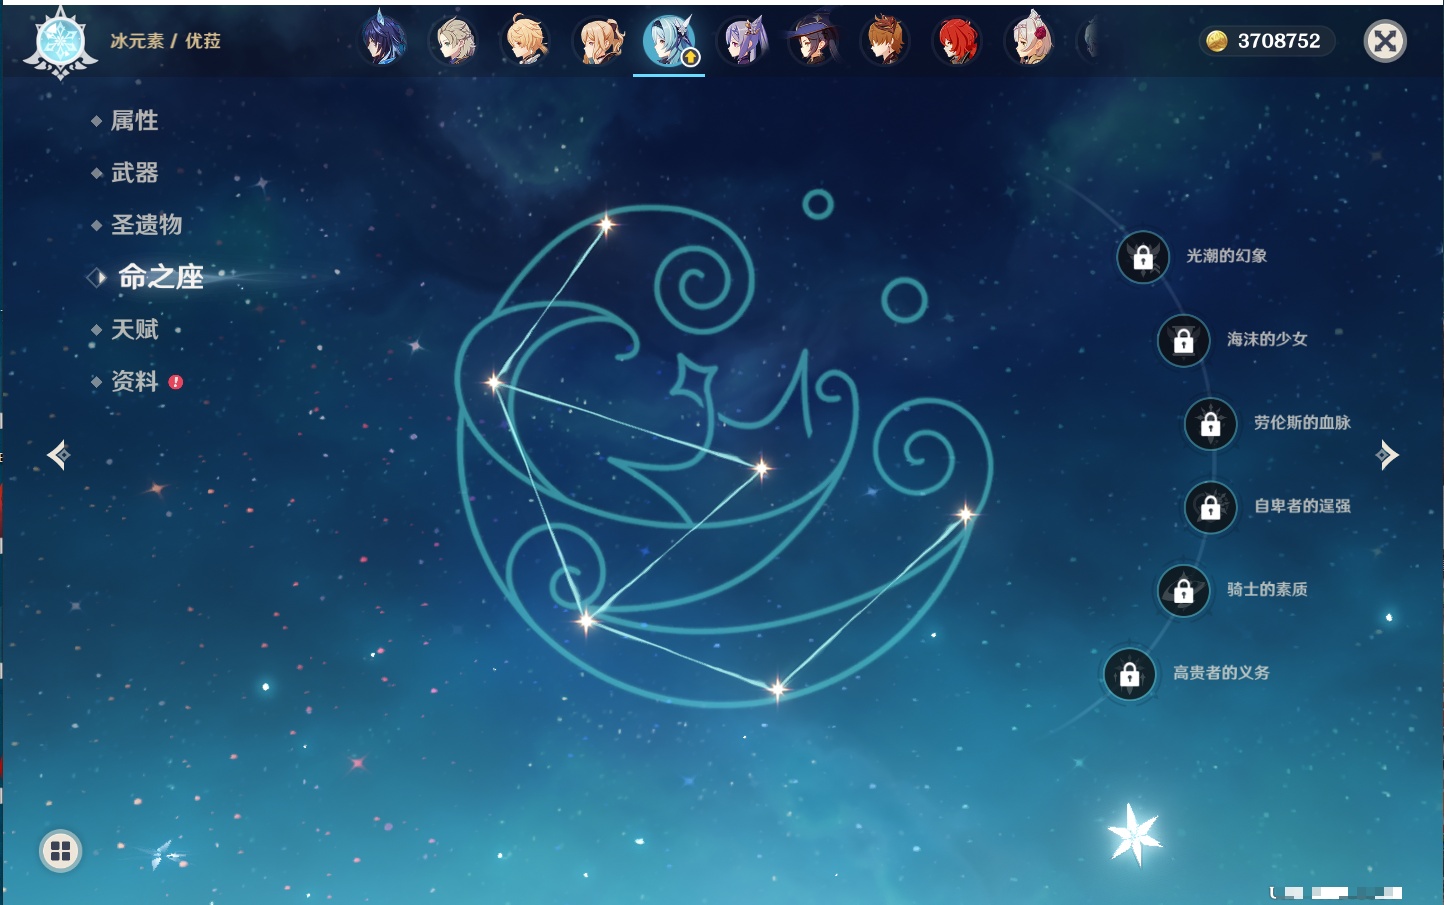
Task: Choose Tartaglia's orange-haired portrait
Action: [886, 41]
